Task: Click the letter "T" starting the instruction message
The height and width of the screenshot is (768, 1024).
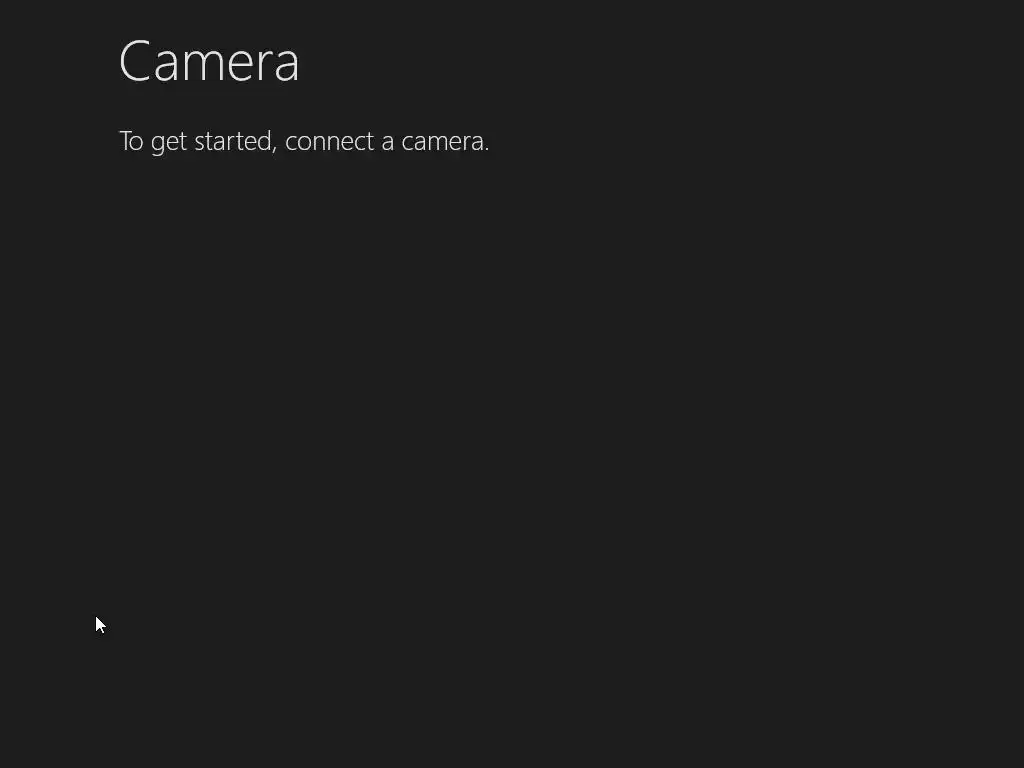Action: 126,141
